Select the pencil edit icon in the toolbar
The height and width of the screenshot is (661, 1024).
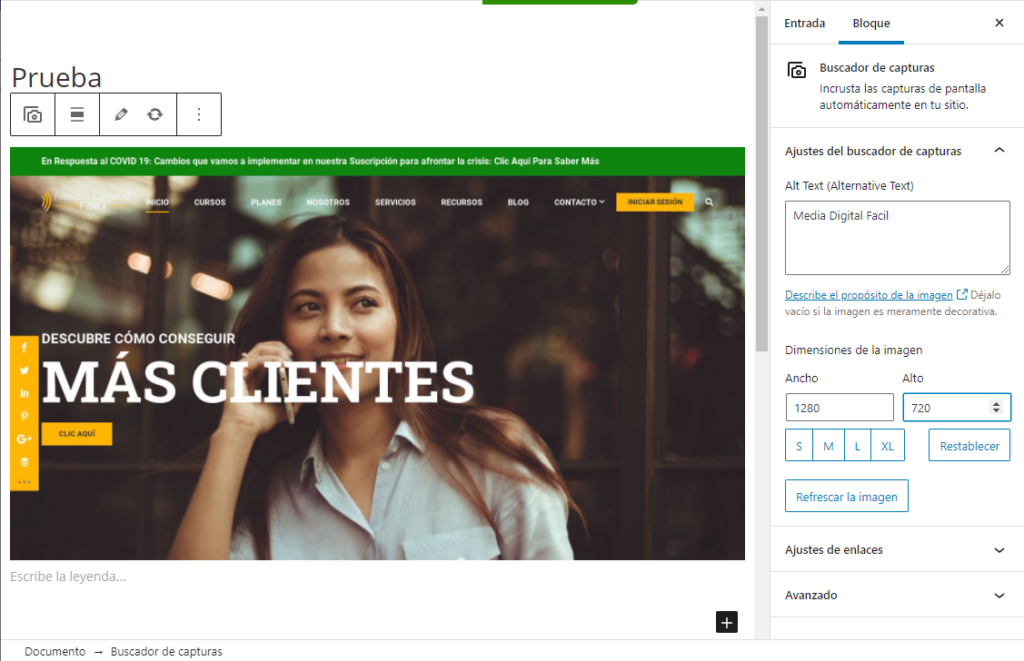pos(123,114)
